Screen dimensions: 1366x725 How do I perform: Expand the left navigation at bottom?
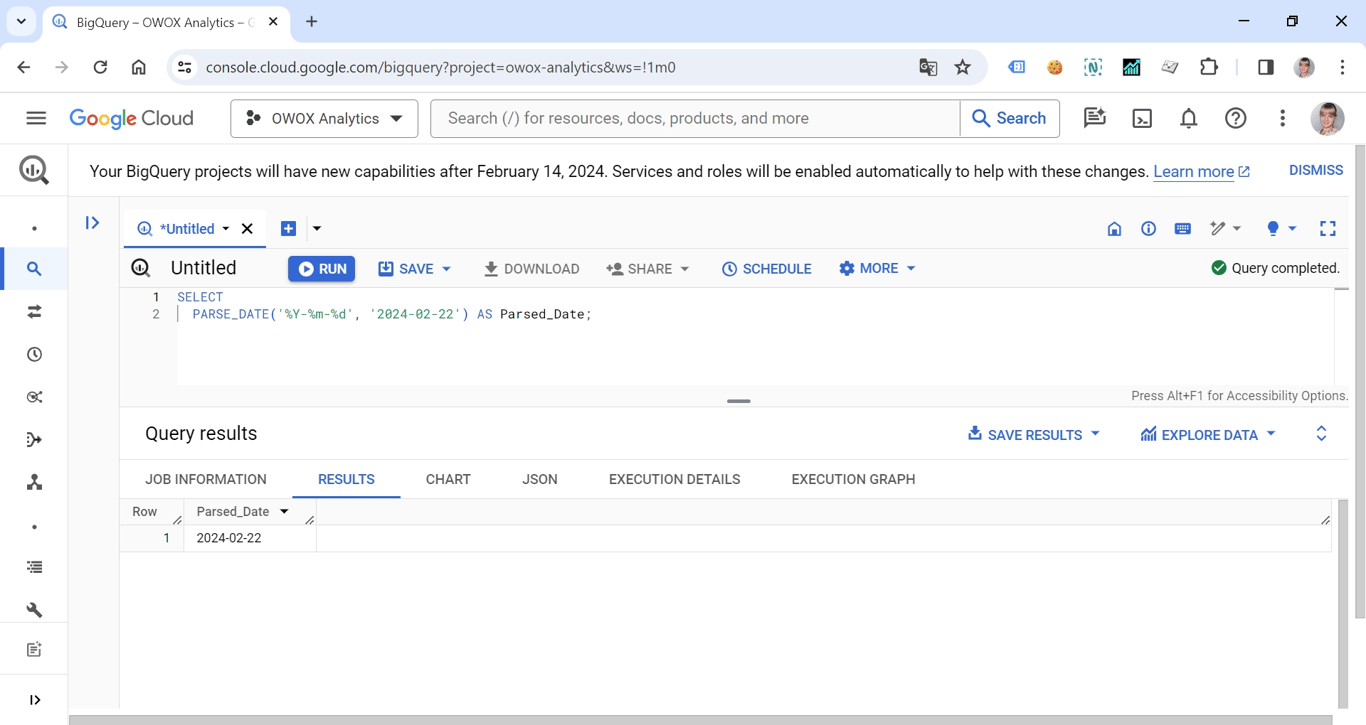(x=34, y=700)
